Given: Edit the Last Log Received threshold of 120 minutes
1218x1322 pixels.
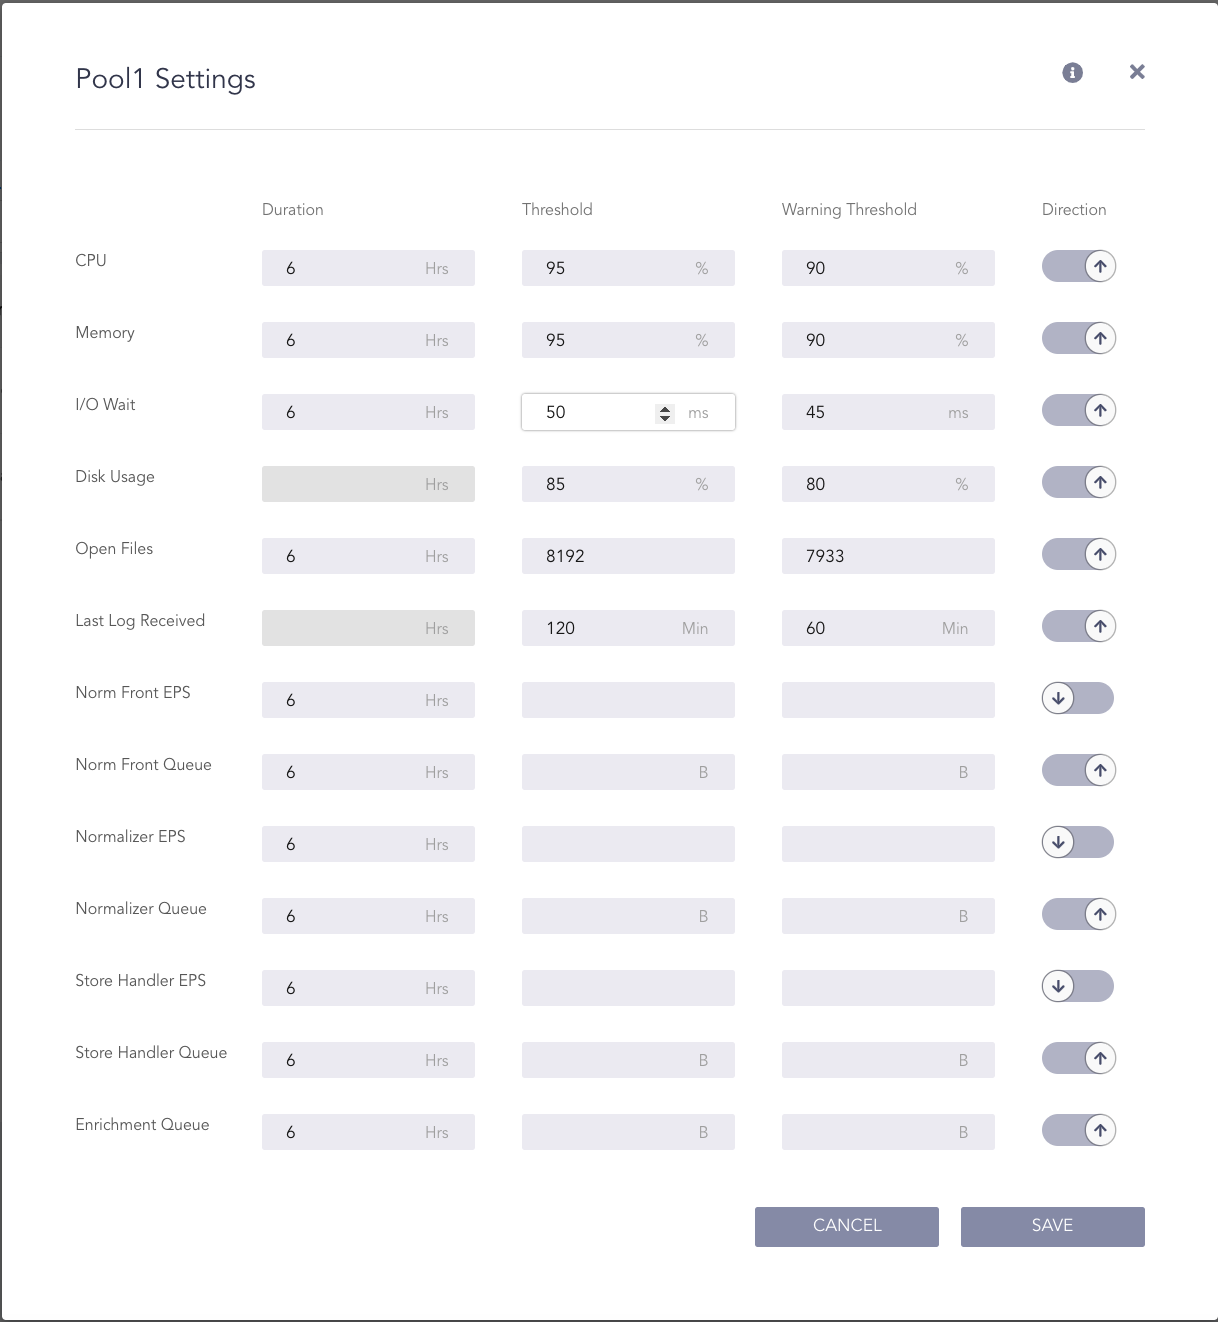Looking at the screenshot, I should click(628, 627).
